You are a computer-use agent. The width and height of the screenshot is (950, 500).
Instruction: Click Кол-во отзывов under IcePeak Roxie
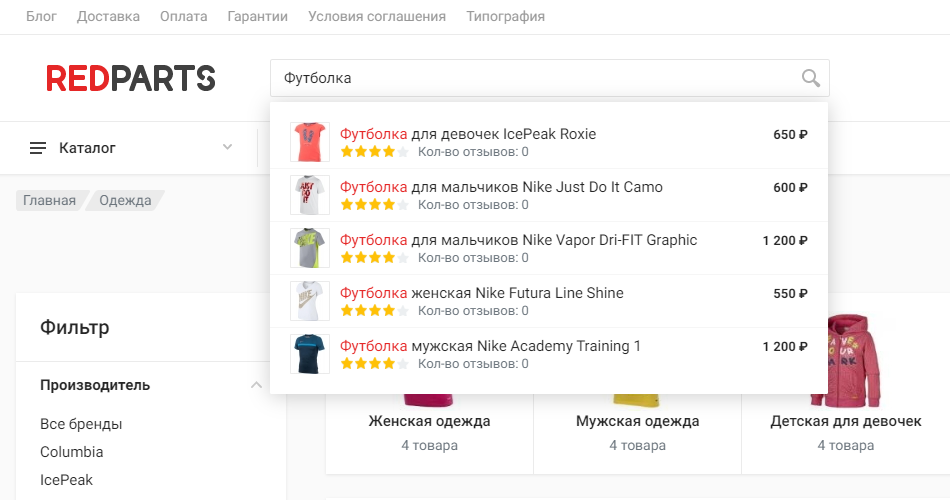tap(473, 152)
